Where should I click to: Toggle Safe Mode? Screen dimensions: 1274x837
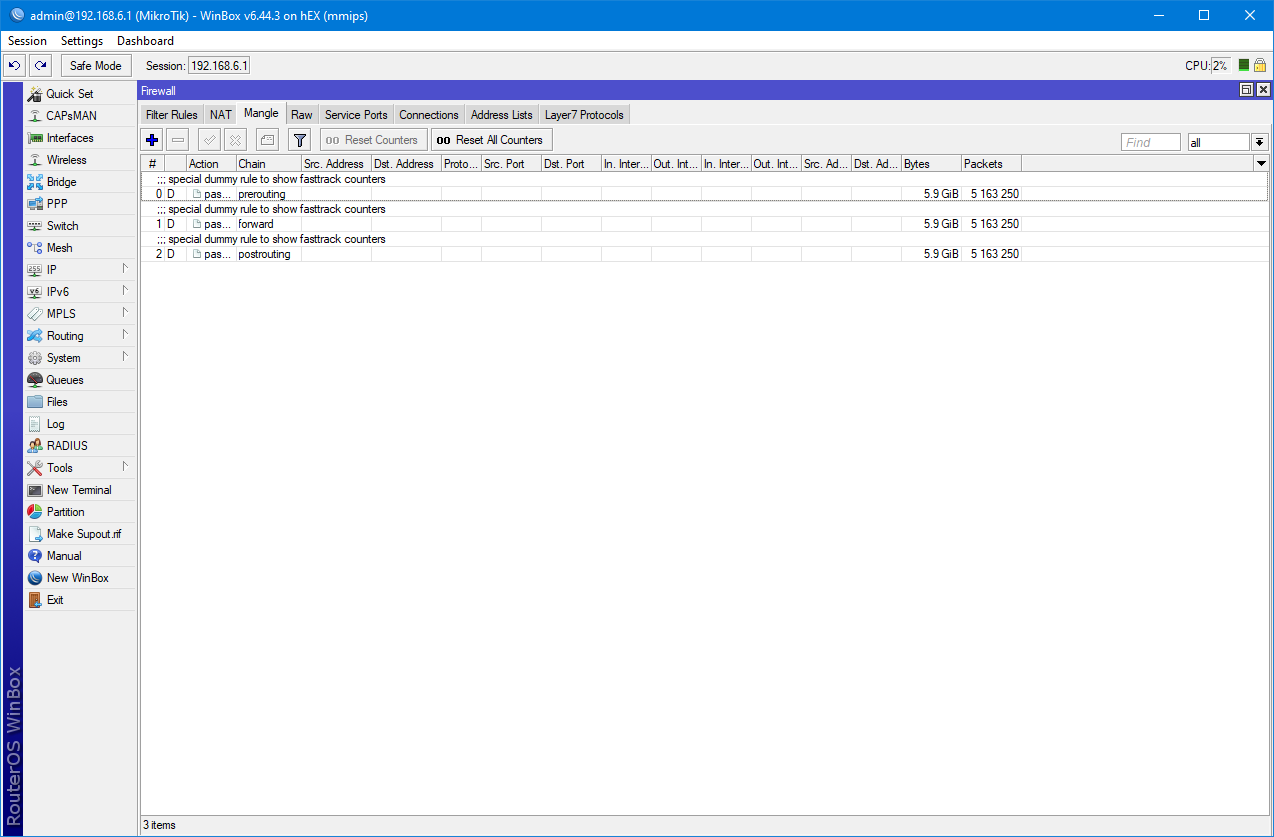click(x=96, y=65)
